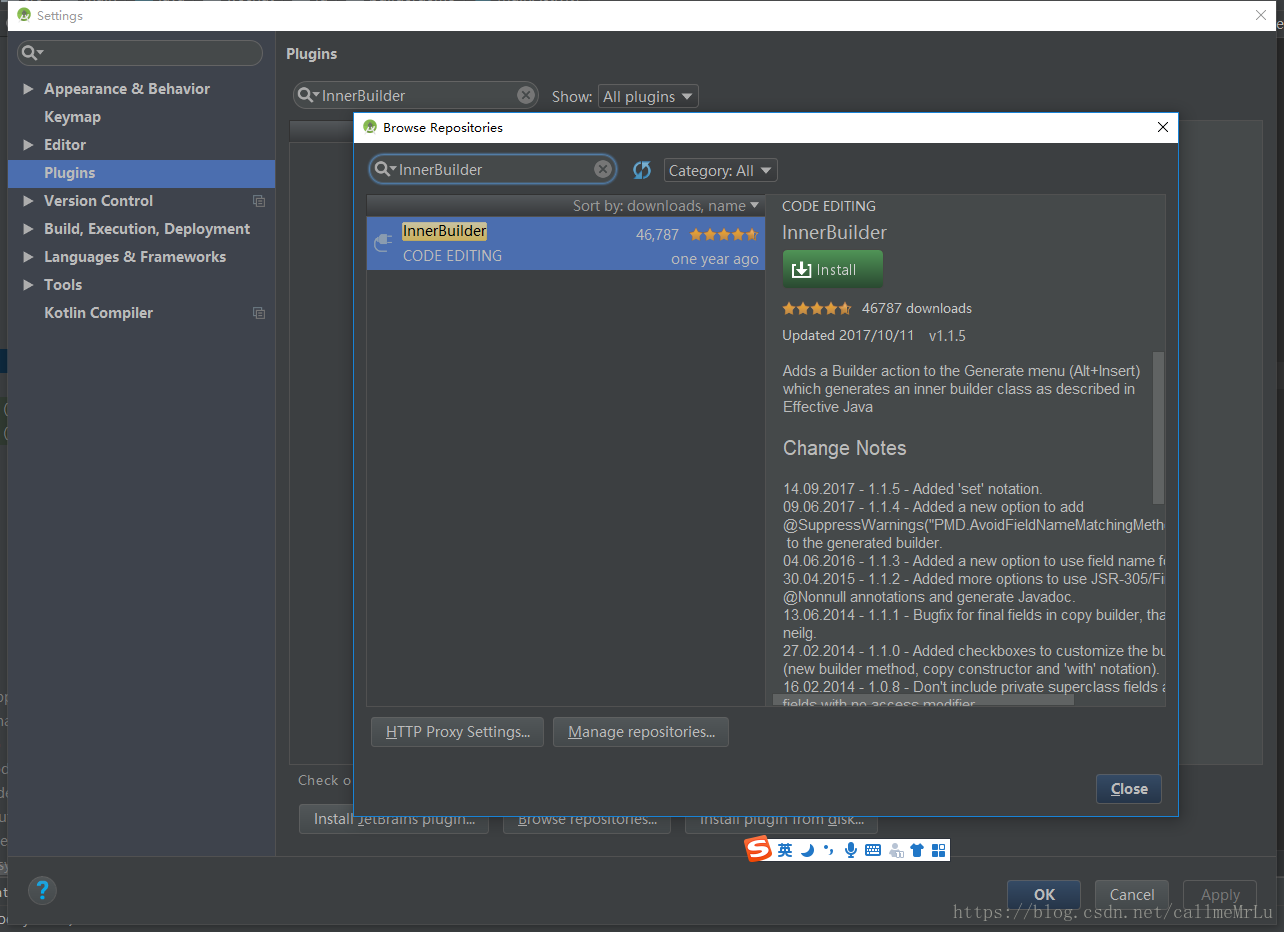The height and width of the screenshot is (932, 1284).
Task: Click the IME toolbox grid icon
Action: click(938, 850)
